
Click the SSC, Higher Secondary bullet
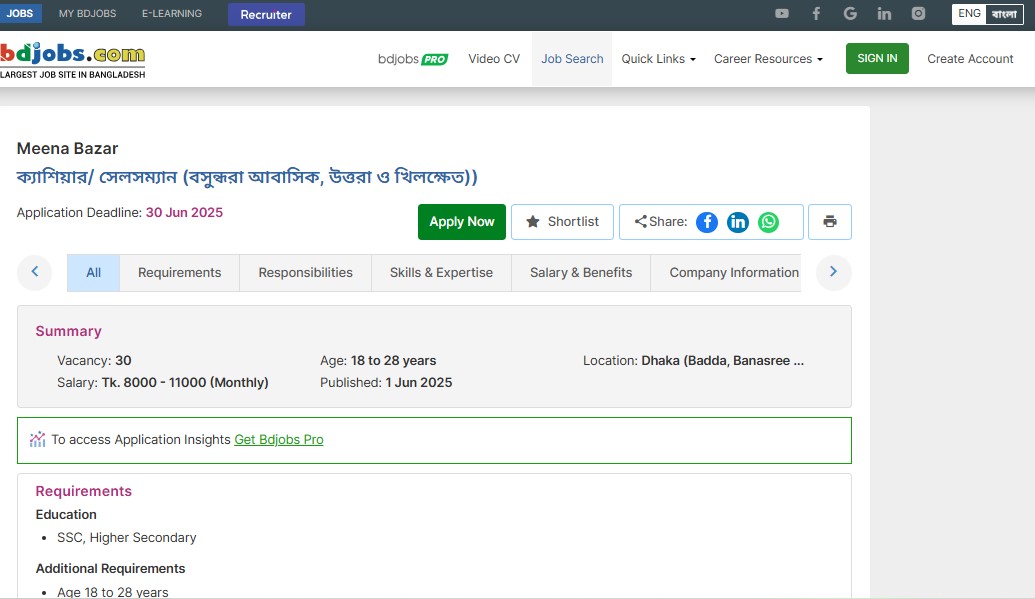127,538
